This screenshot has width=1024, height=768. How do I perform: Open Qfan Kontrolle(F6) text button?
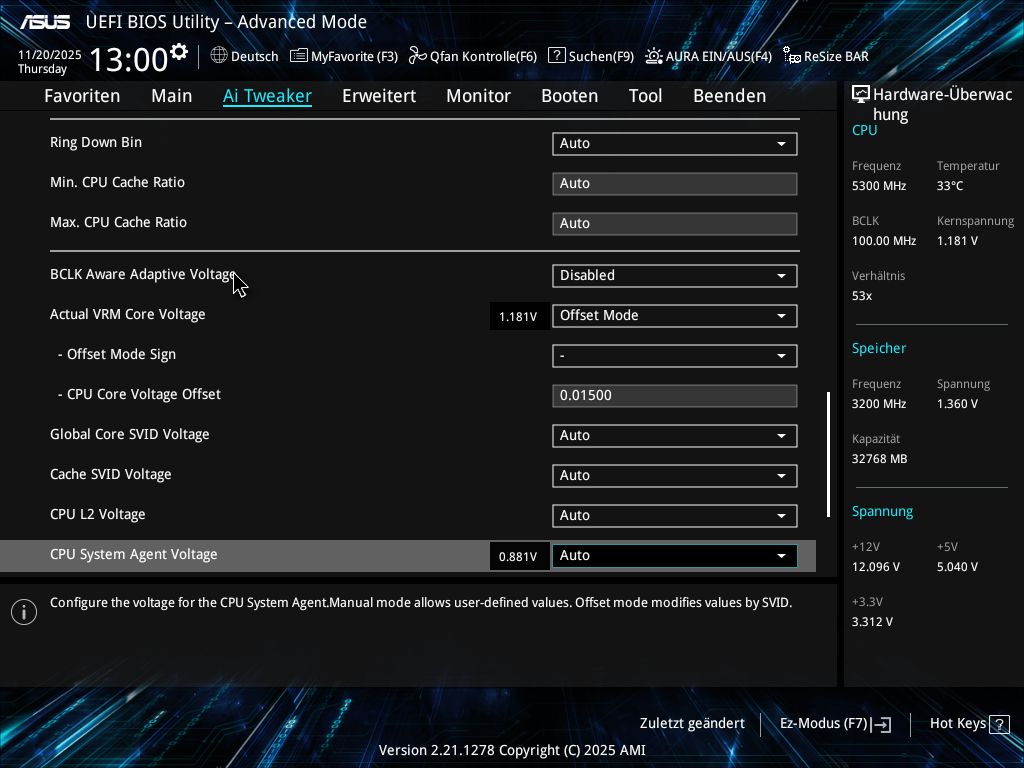[x=483, y=57]
